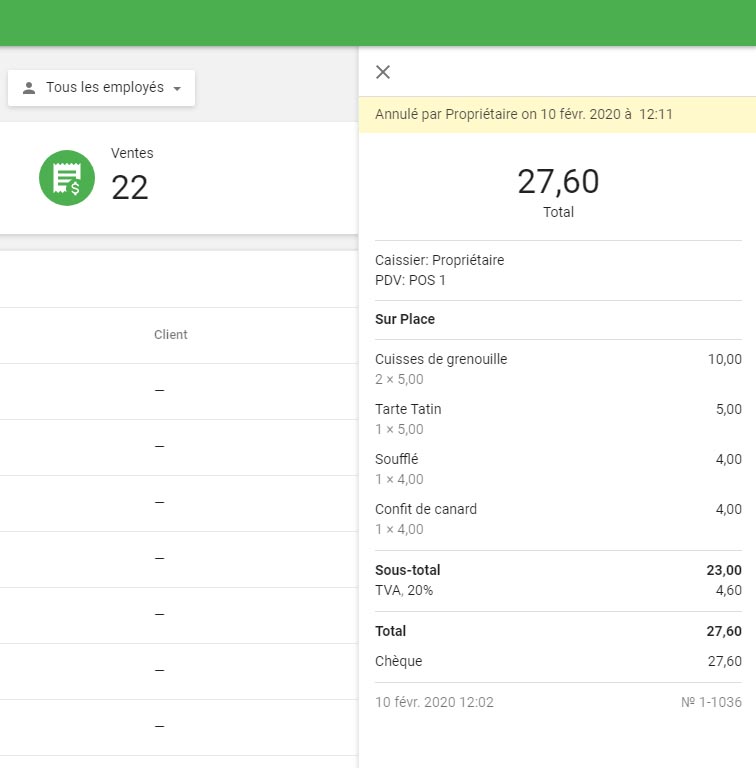Click the Sur Place order type label
756x768 pixels.
pyautogui.click(x=405, y=319)
